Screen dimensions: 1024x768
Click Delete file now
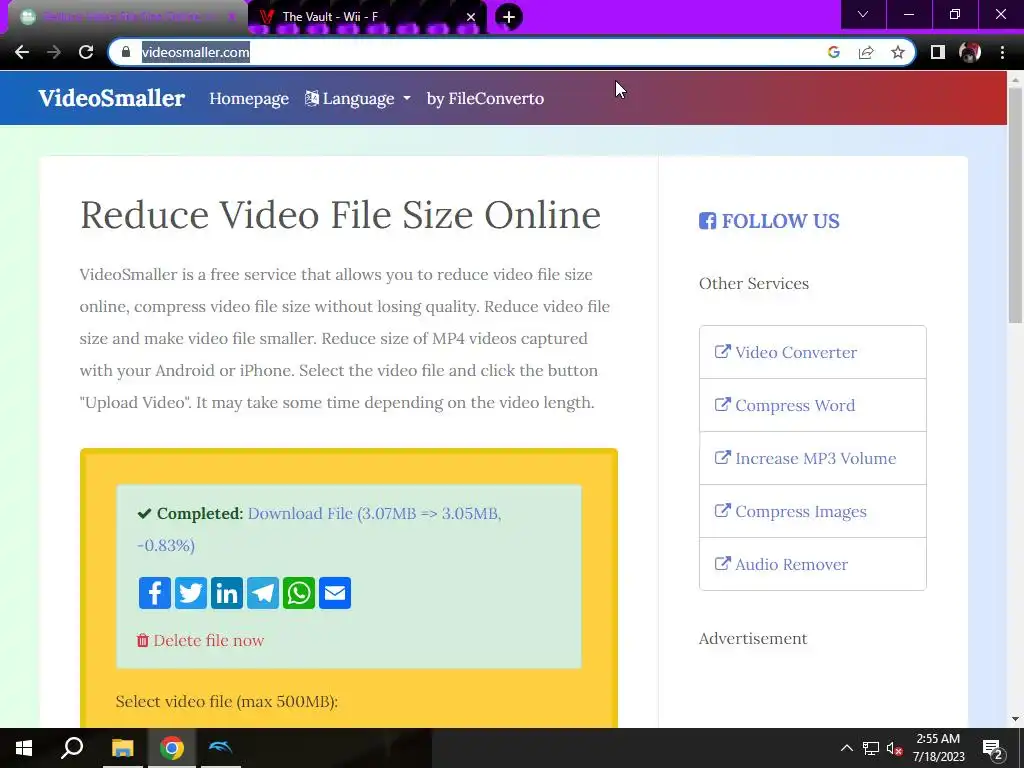pos(200,641)
